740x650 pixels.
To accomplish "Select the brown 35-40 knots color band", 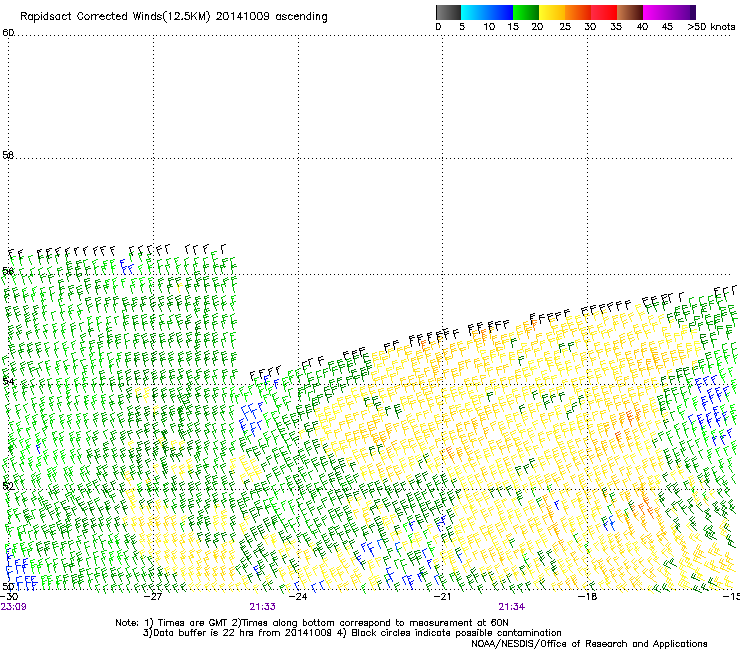I will (630, 12).
